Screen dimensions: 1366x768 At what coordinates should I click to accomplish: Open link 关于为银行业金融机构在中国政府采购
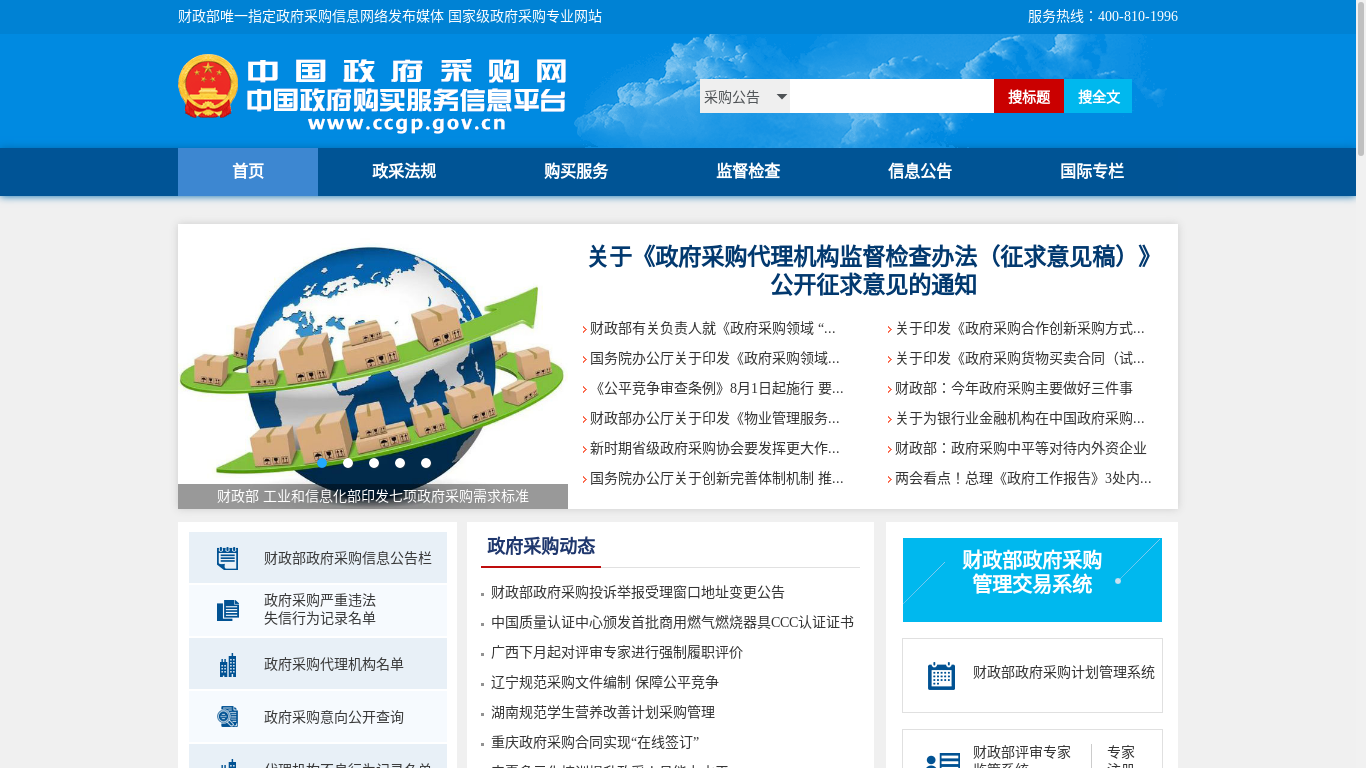click(1019, 418)
